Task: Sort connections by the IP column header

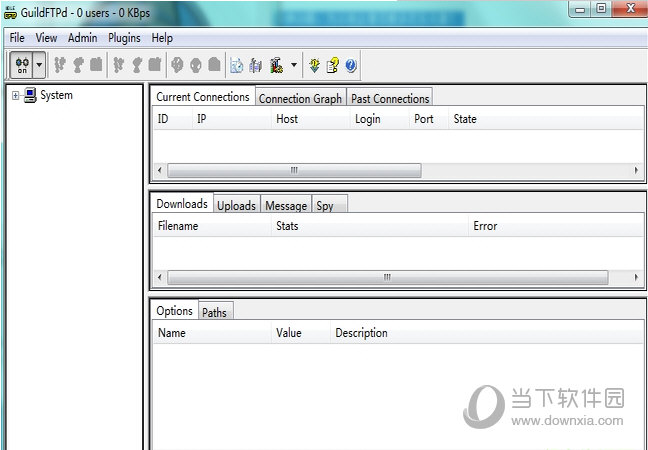Action: [231, 119]
